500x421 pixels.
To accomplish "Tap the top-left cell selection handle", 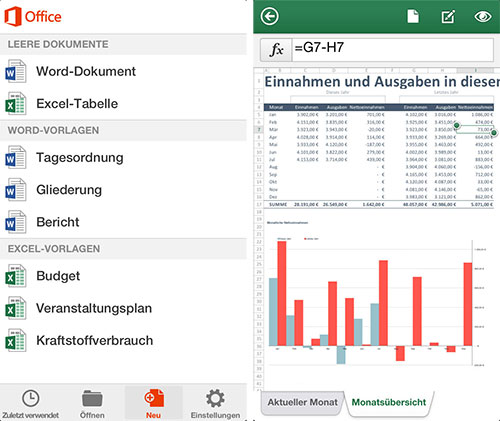I will click(x=457, y=126).
